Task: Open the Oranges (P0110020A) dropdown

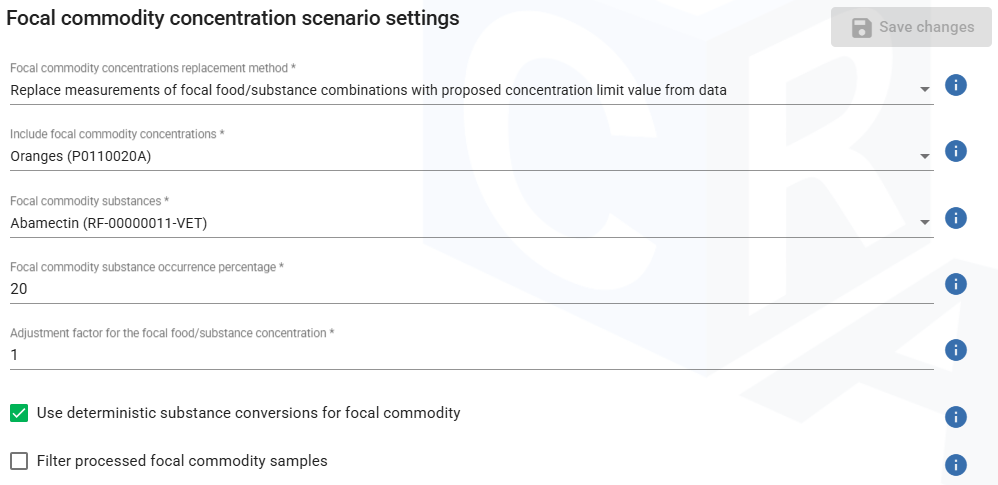Action: point(924,156)
